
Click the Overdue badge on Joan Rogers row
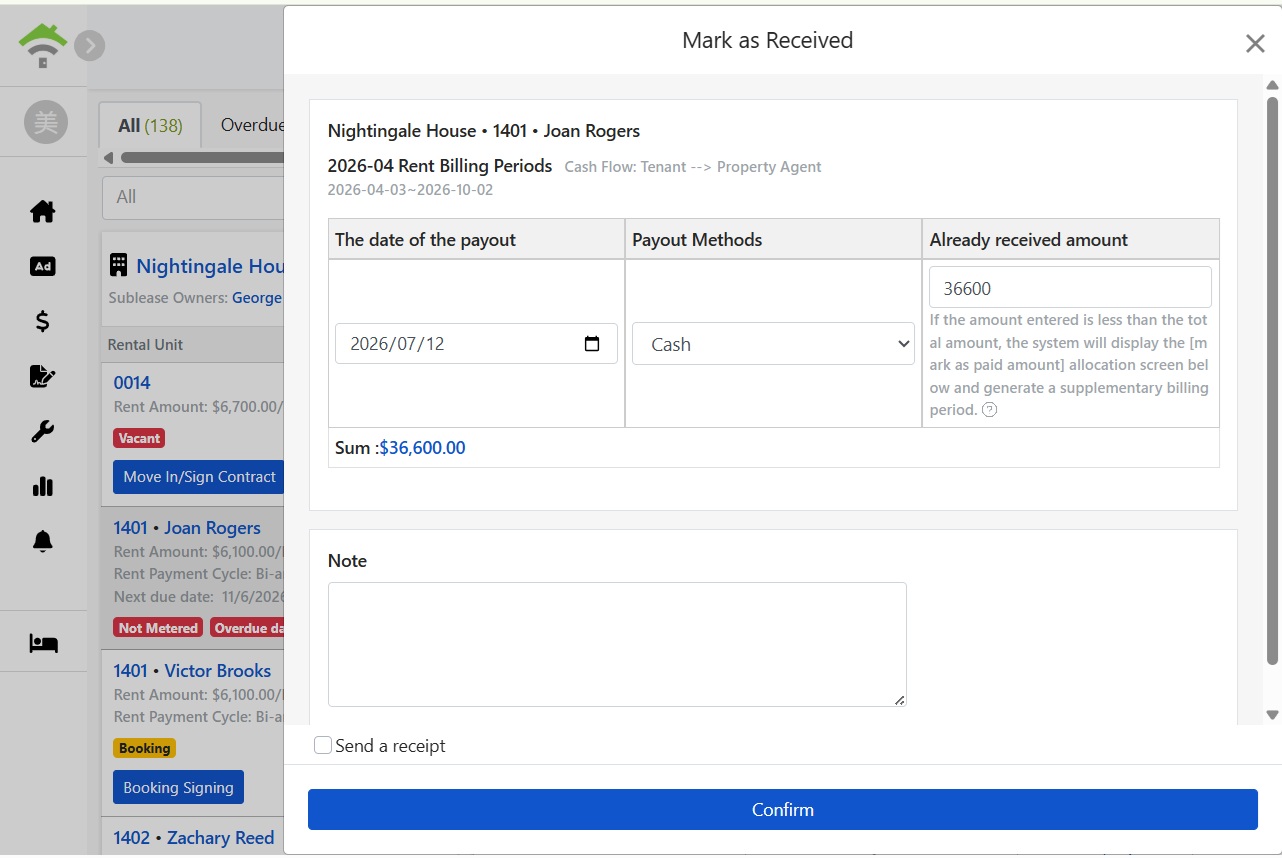(247, 628)
